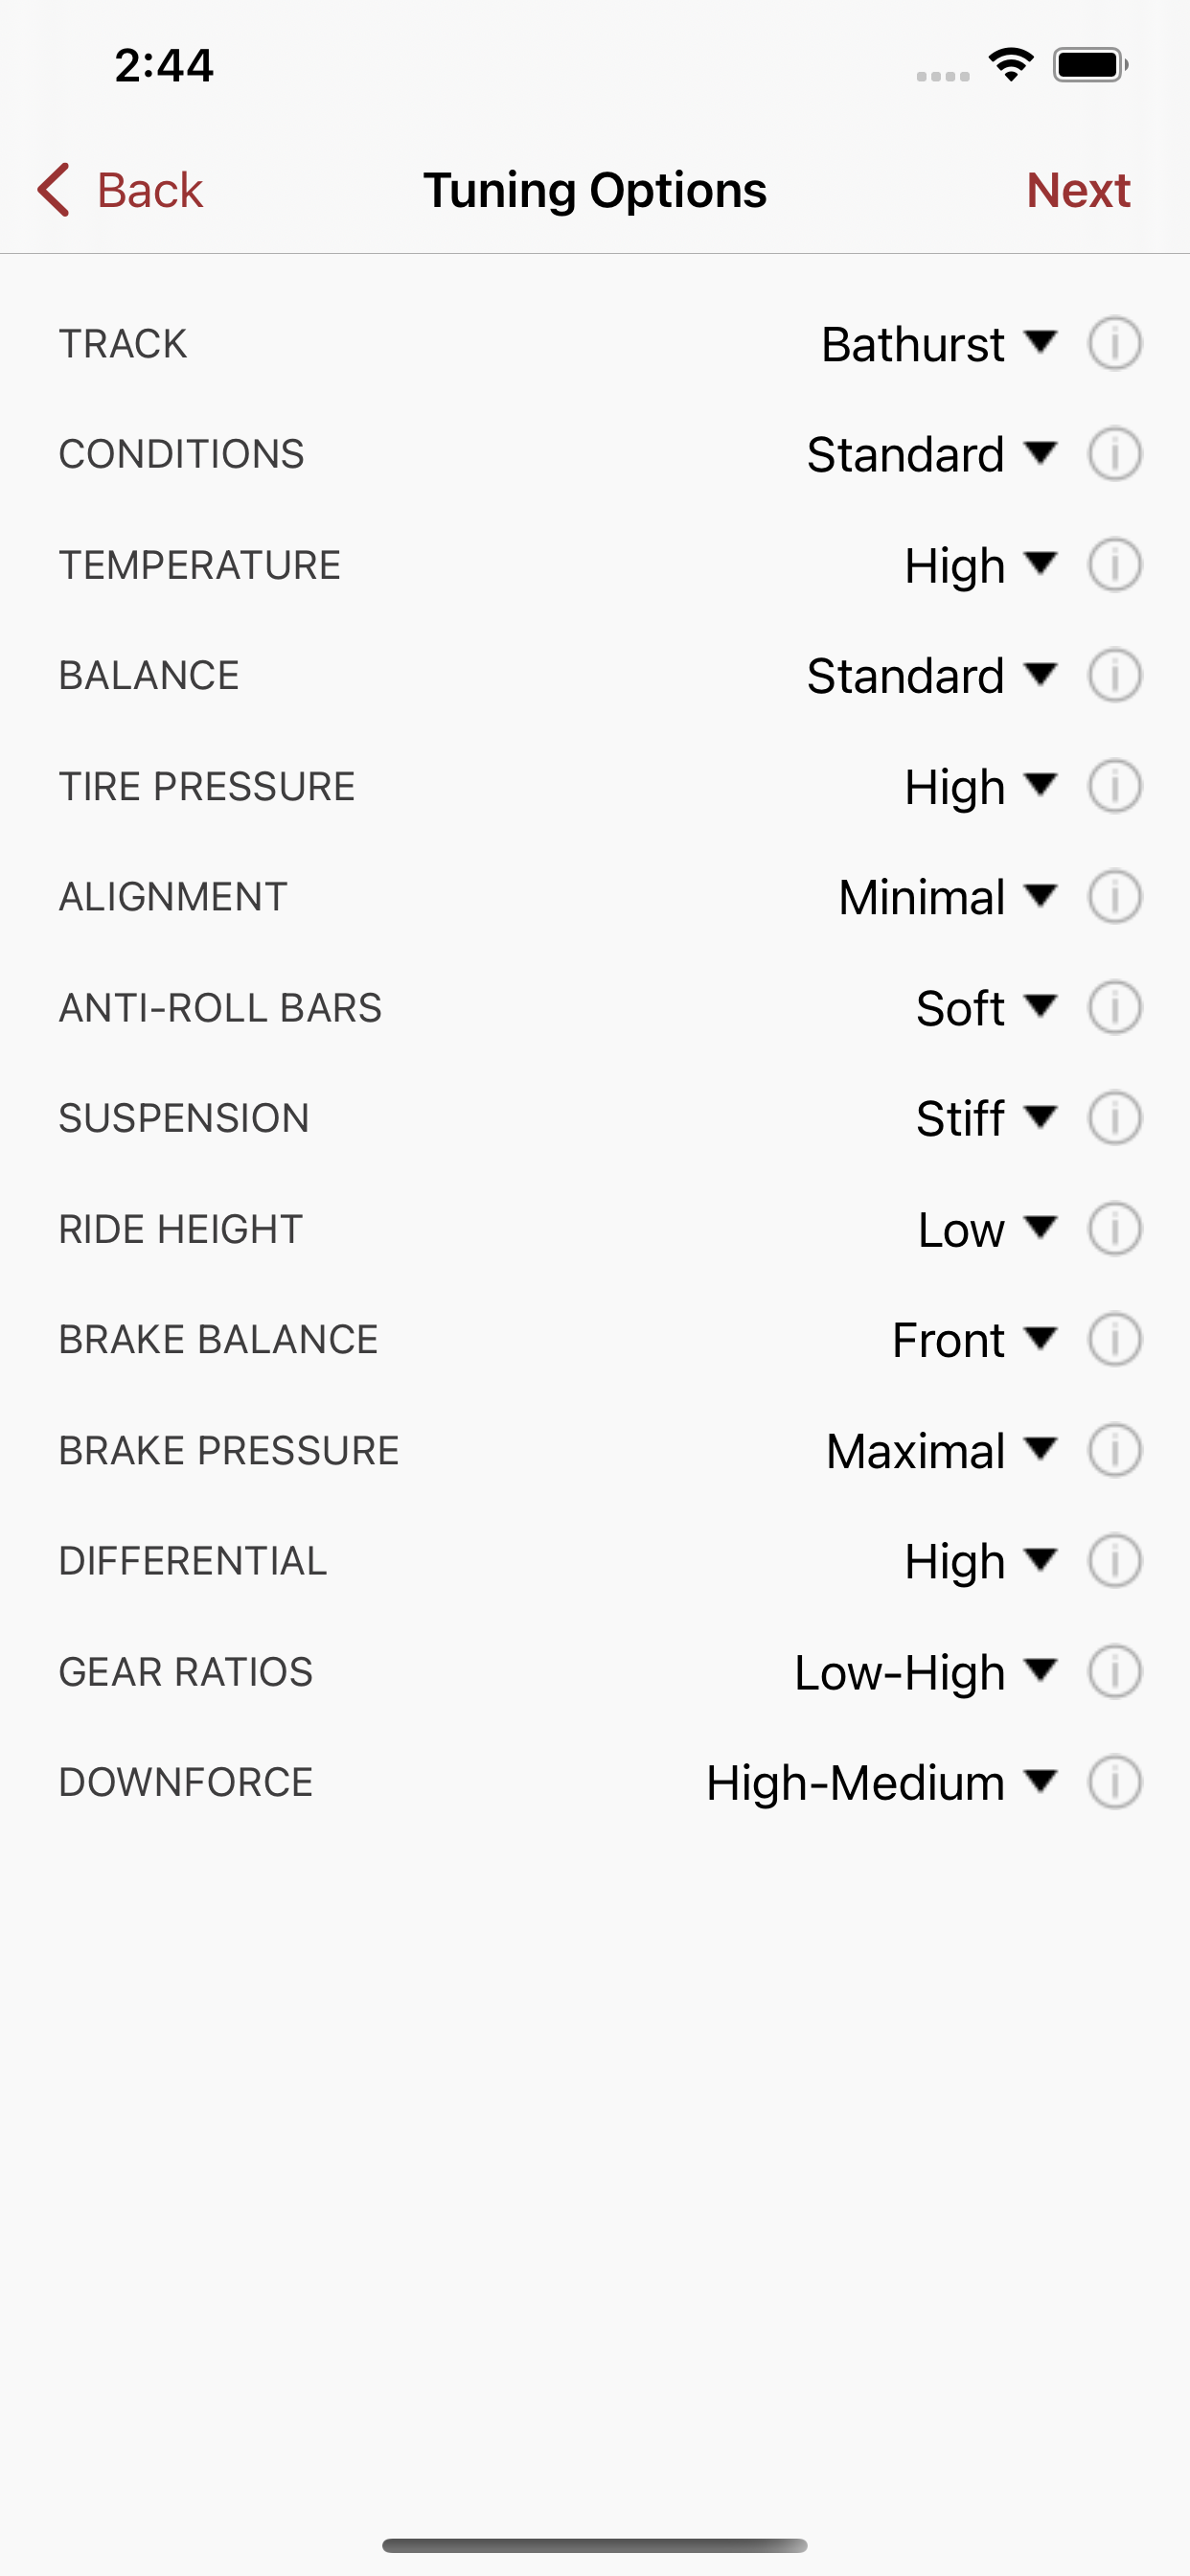Screen dimensions: 1190x2576
Task: Open the Bathurst track dropdown
Action: [x=937, y=344]
